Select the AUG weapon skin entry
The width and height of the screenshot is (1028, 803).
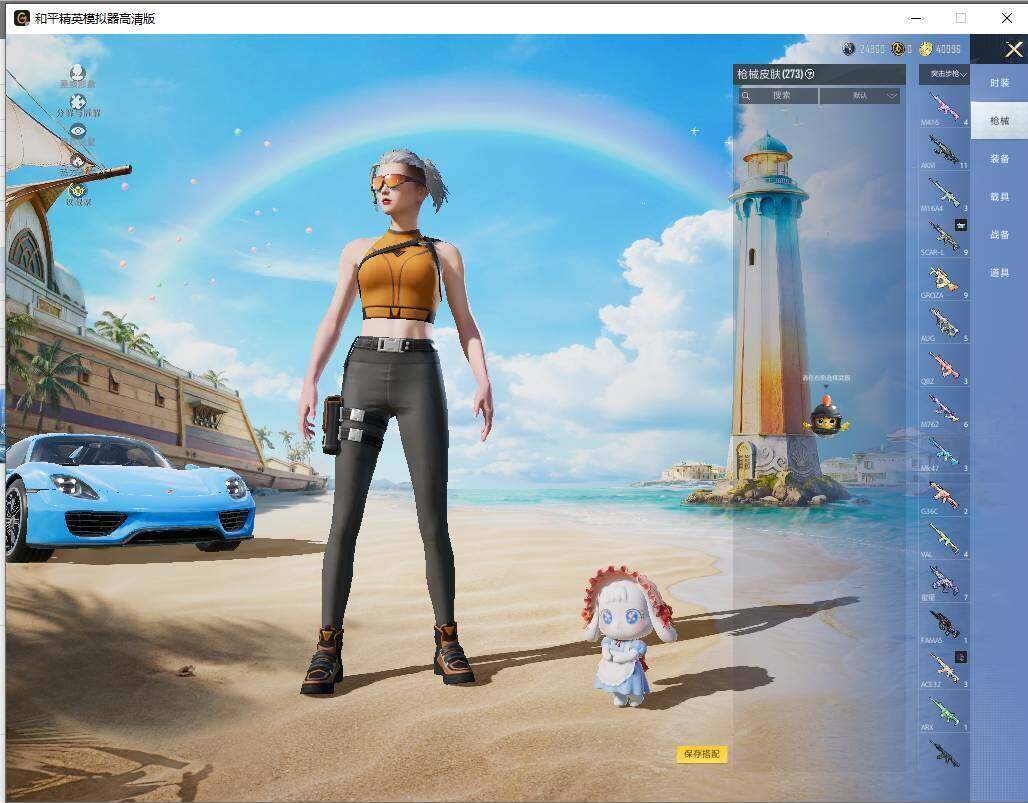point(944,324)
